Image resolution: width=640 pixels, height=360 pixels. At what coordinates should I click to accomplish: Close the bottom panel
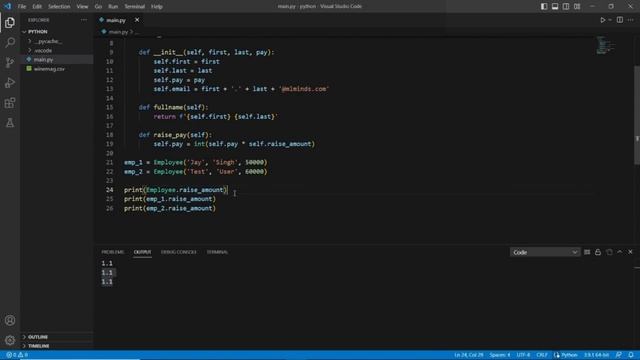coord(630,252)
